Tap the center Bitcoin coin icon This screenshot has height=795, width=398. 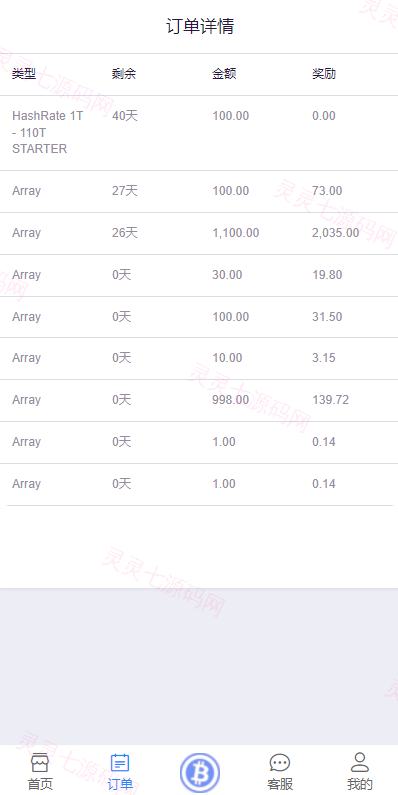tap(200, 773)
